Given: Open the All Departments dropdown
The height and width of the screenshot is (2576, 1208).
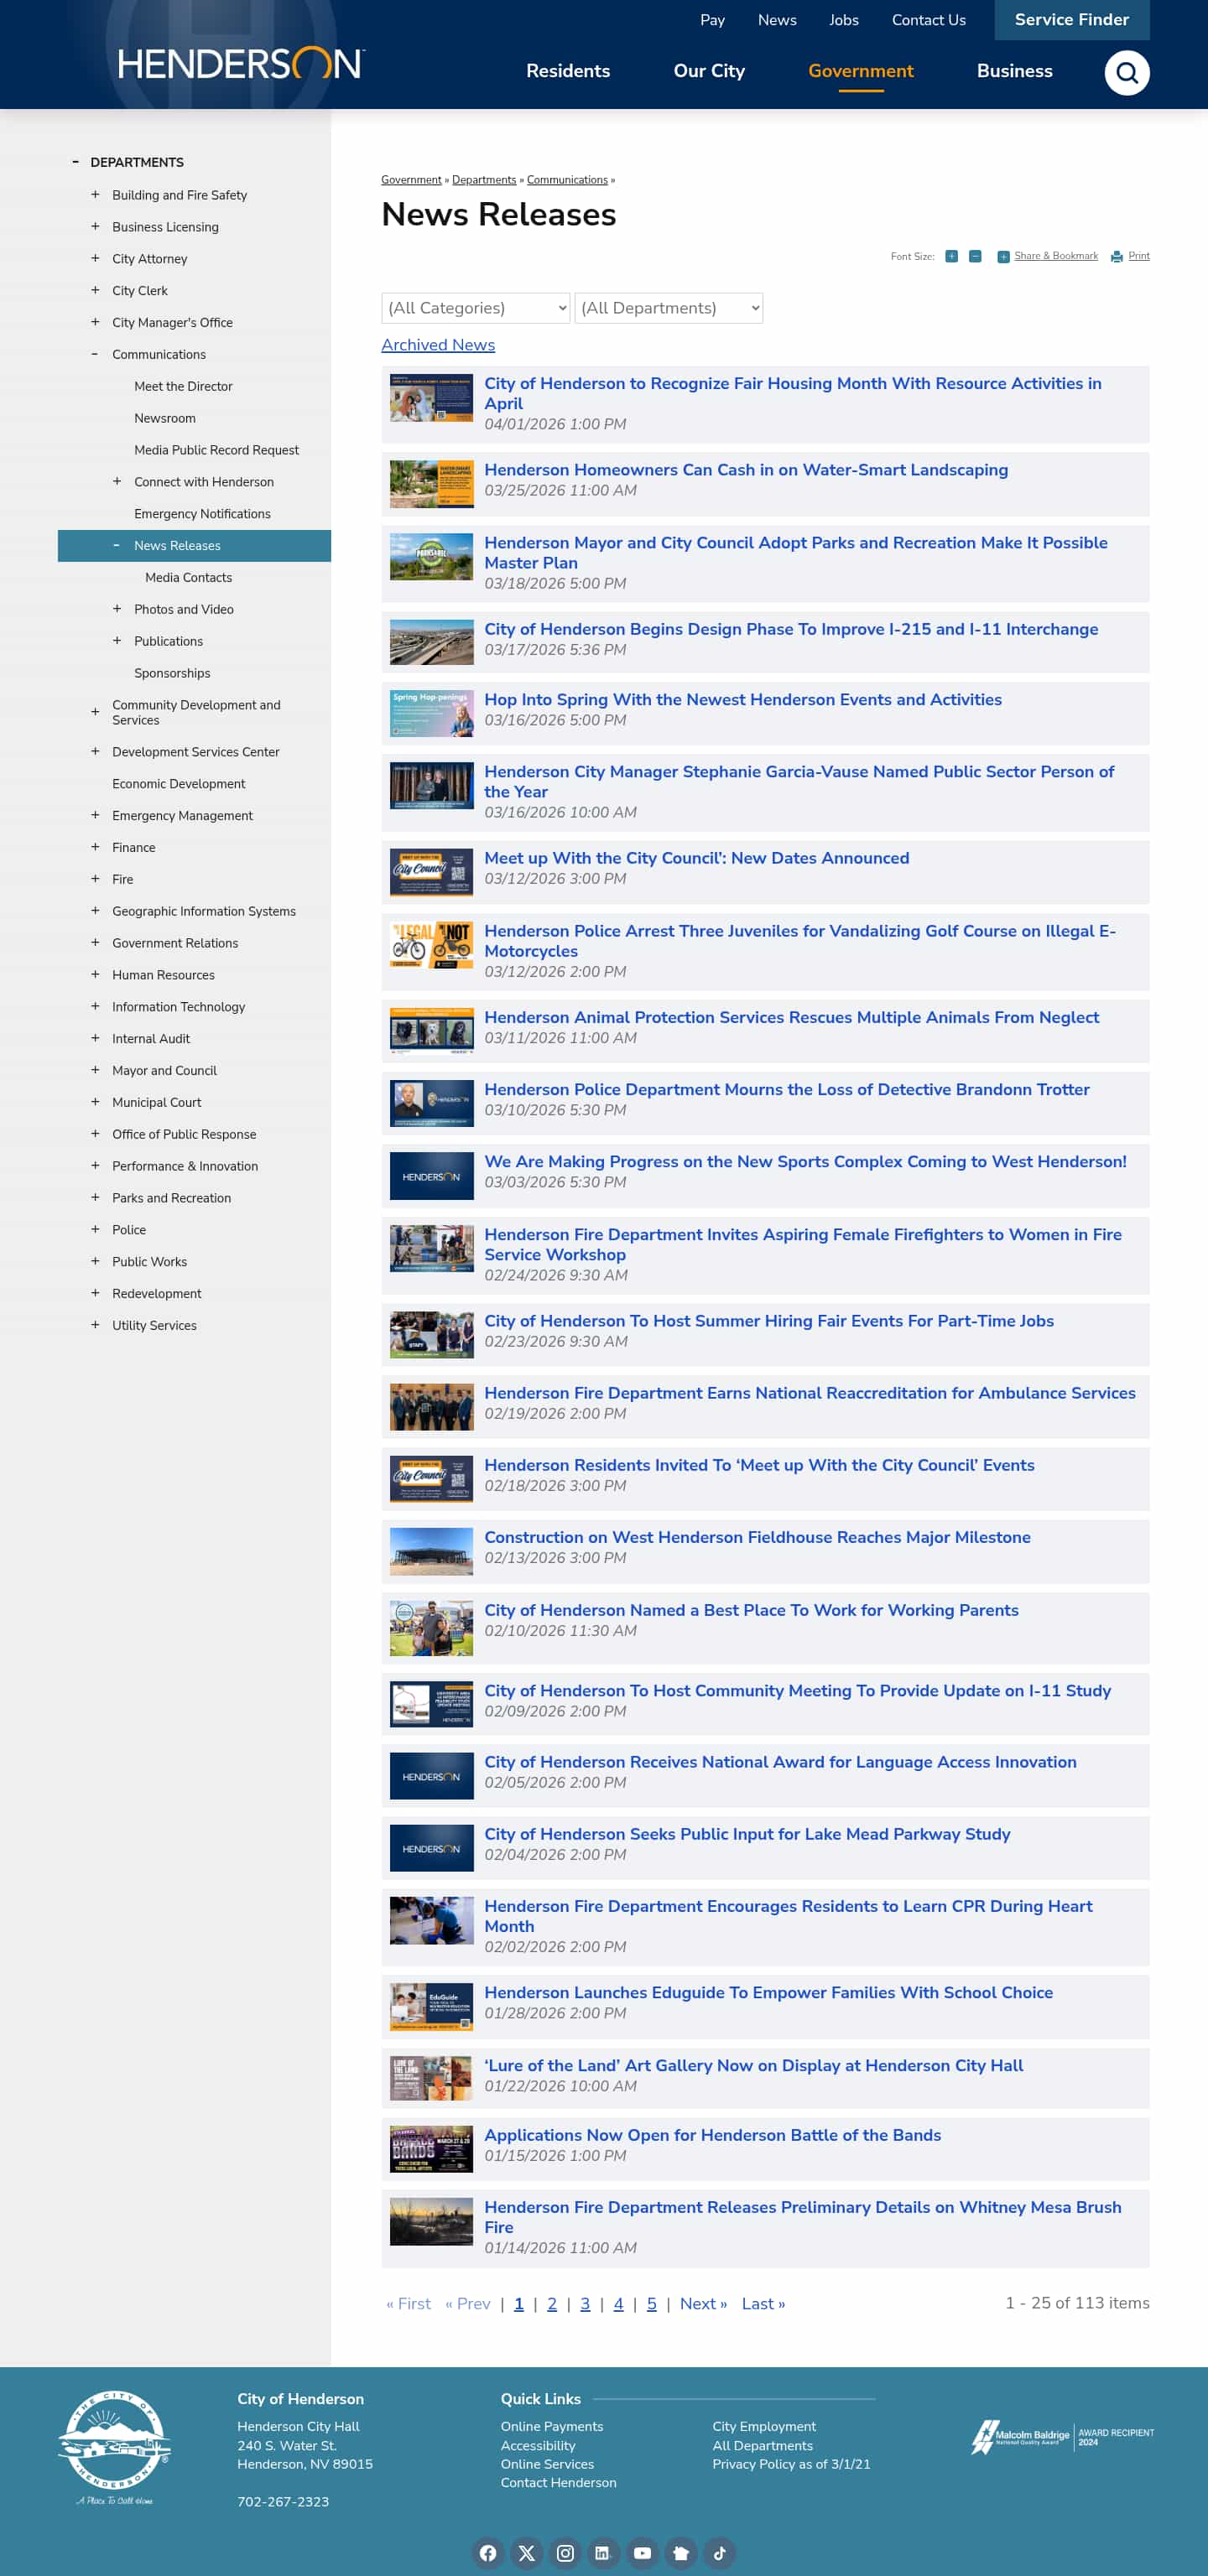Looking at the screenshot, I should coord(668,308).
